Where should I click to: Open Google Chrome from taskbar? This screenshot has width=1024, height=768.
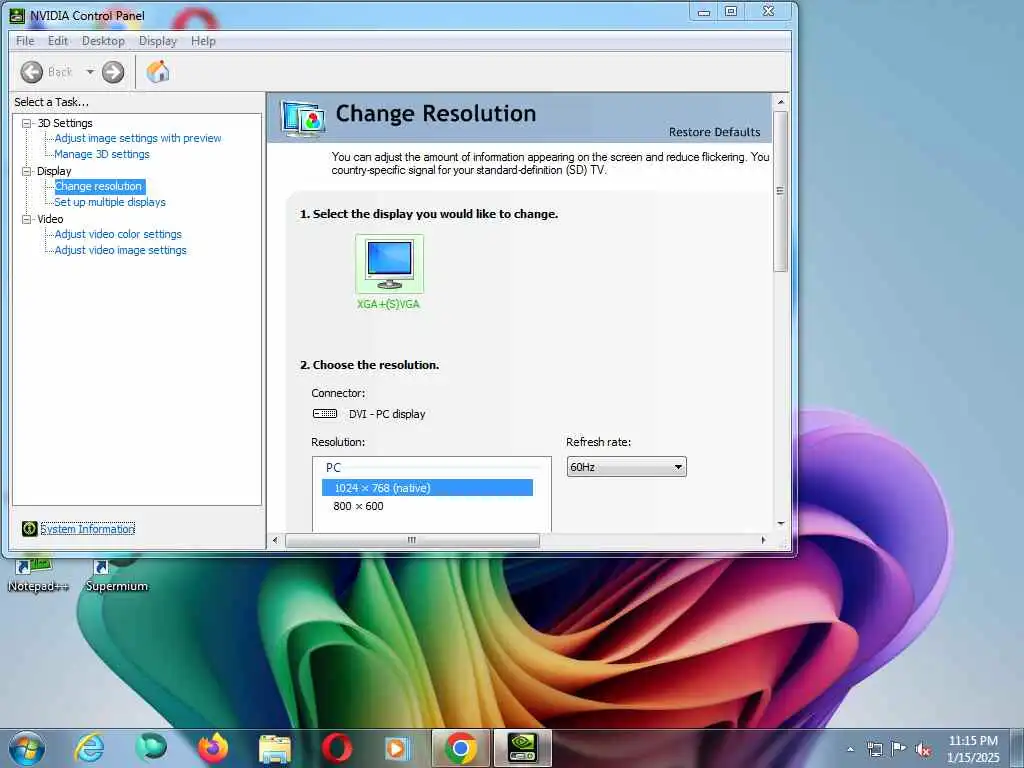[460, 748]
